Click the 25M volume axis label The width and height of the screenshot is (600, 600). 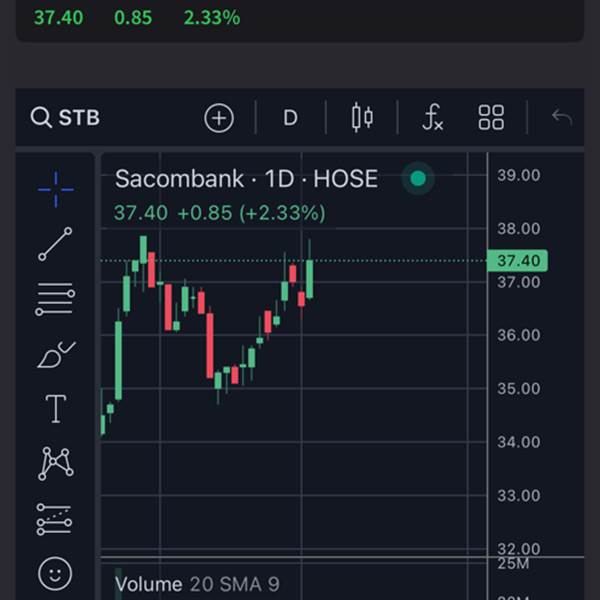(513, 564)
